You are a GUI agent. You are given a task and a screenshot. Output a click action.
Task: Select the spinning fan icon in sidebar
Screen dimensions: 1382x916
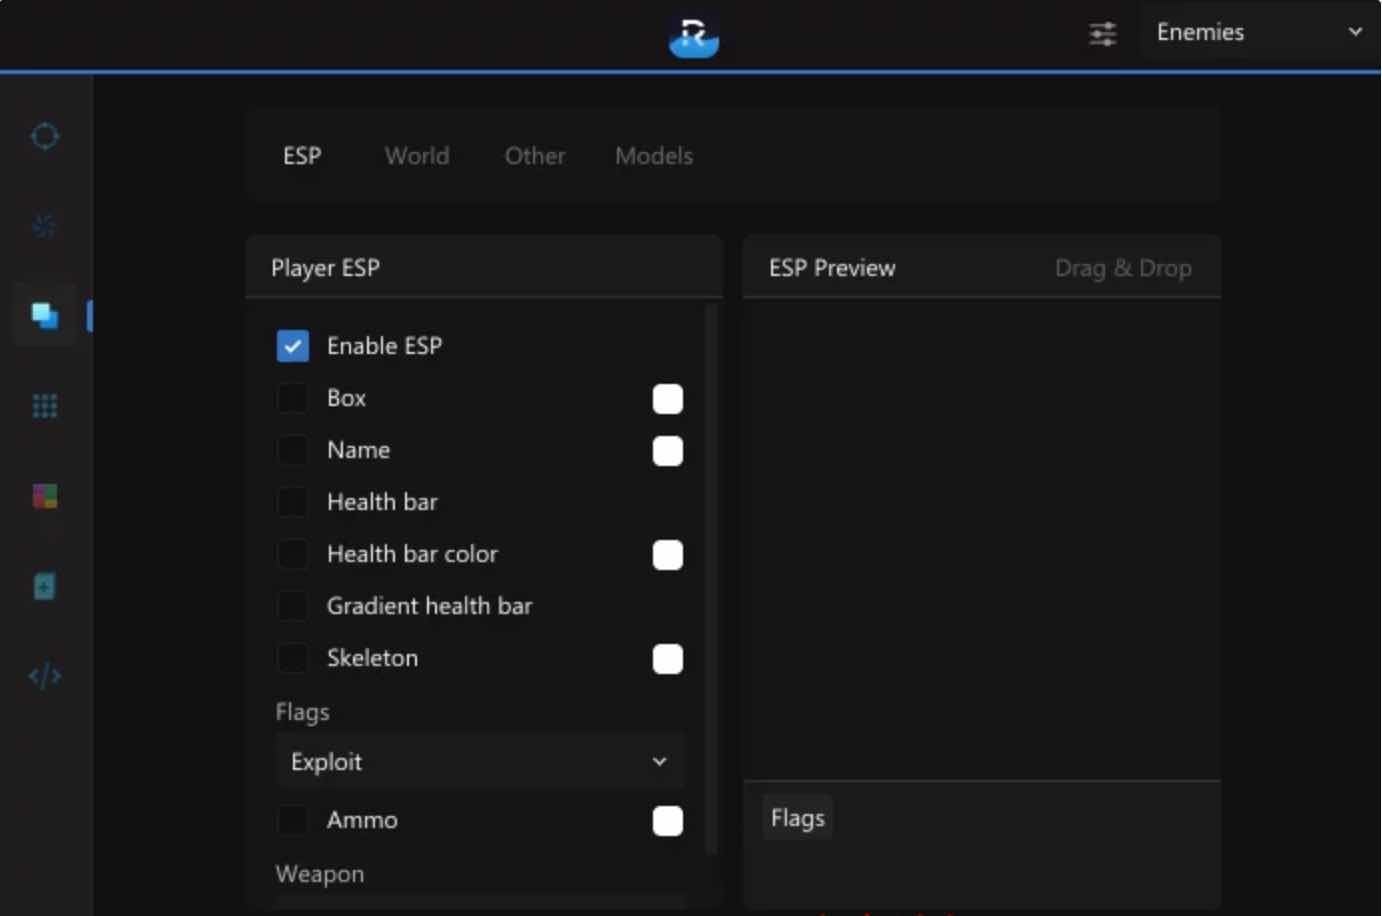(45, 226)
